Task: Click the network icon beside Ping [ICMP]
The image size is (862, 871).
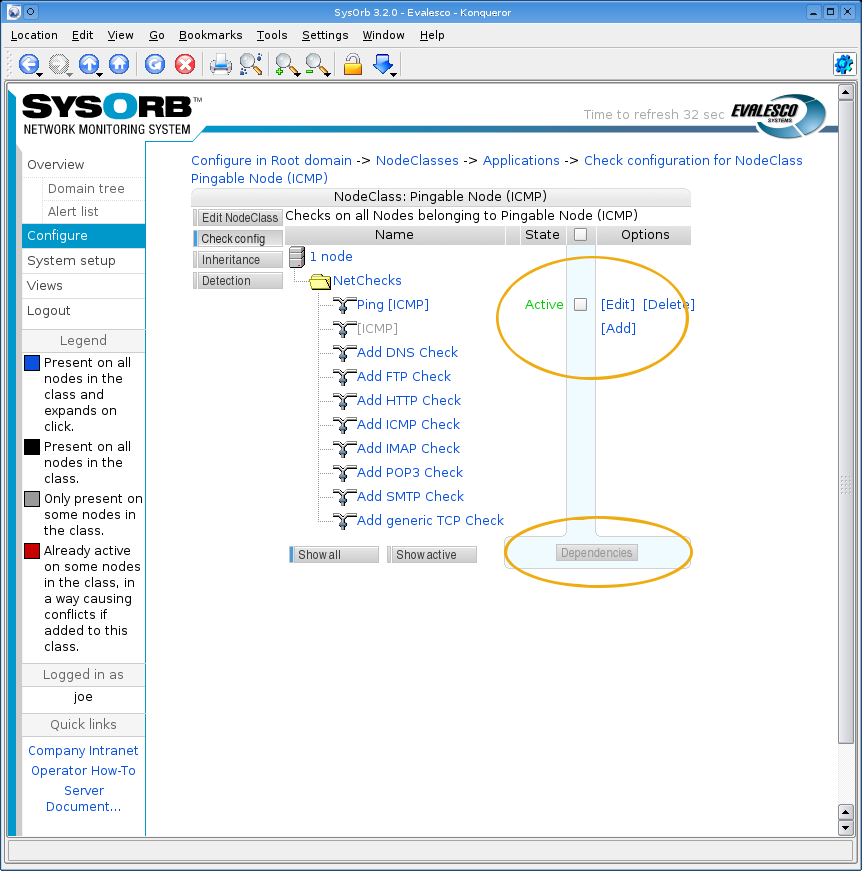Action: (x=344, y=305)
